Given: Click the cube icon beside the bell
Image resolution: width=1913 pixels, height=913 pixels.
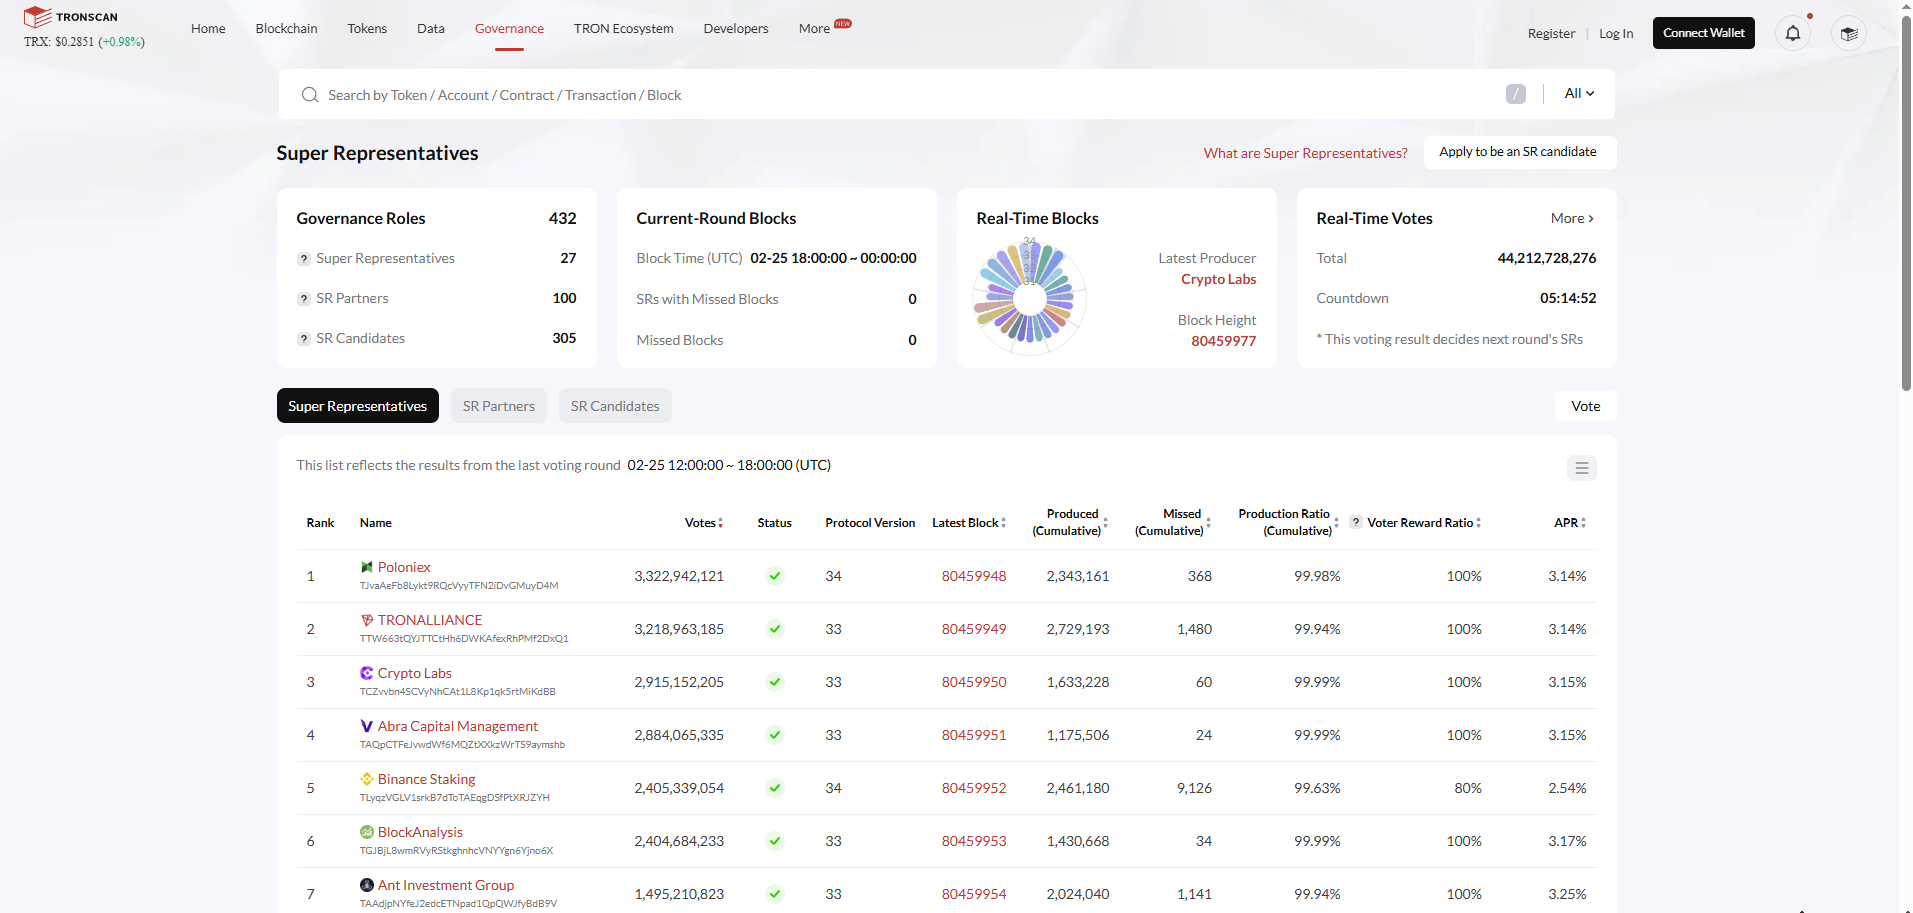Looking at the screenshot, I should (x=1848, y=33).
